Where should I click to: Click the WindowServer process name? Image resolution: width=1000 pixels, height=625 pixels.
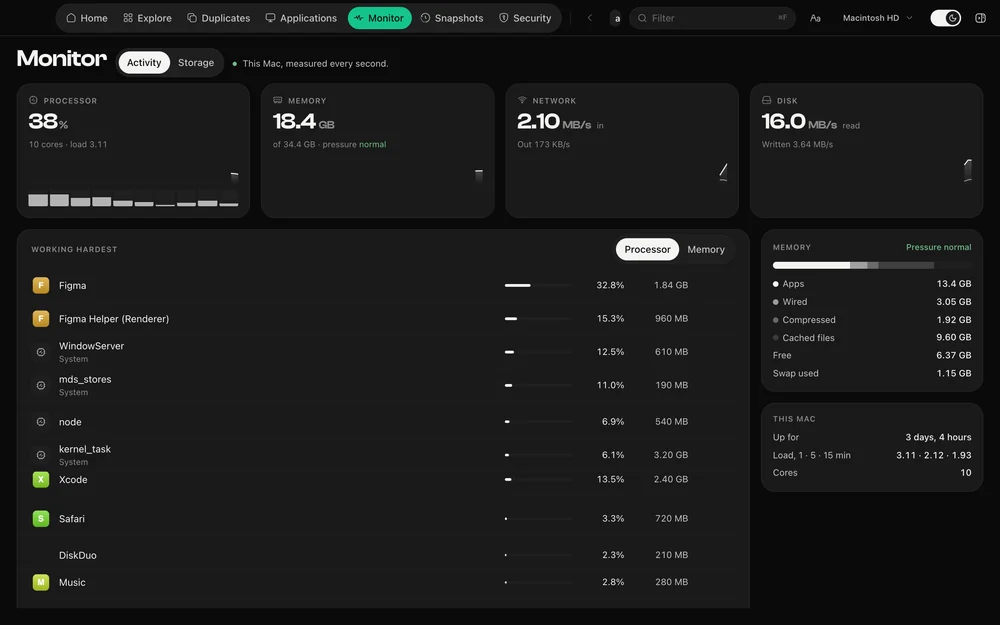coord(91,346)
